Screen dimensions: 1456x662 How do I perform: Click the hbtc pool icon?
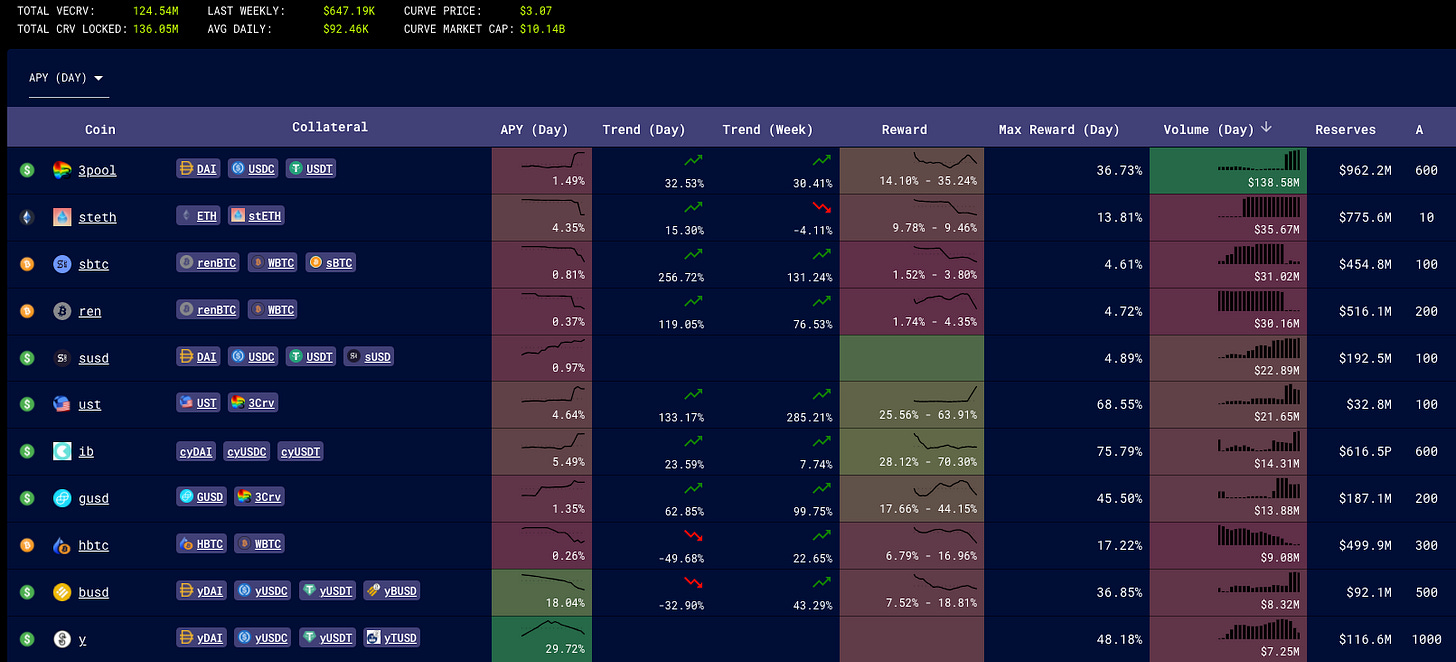coord(62,545)
